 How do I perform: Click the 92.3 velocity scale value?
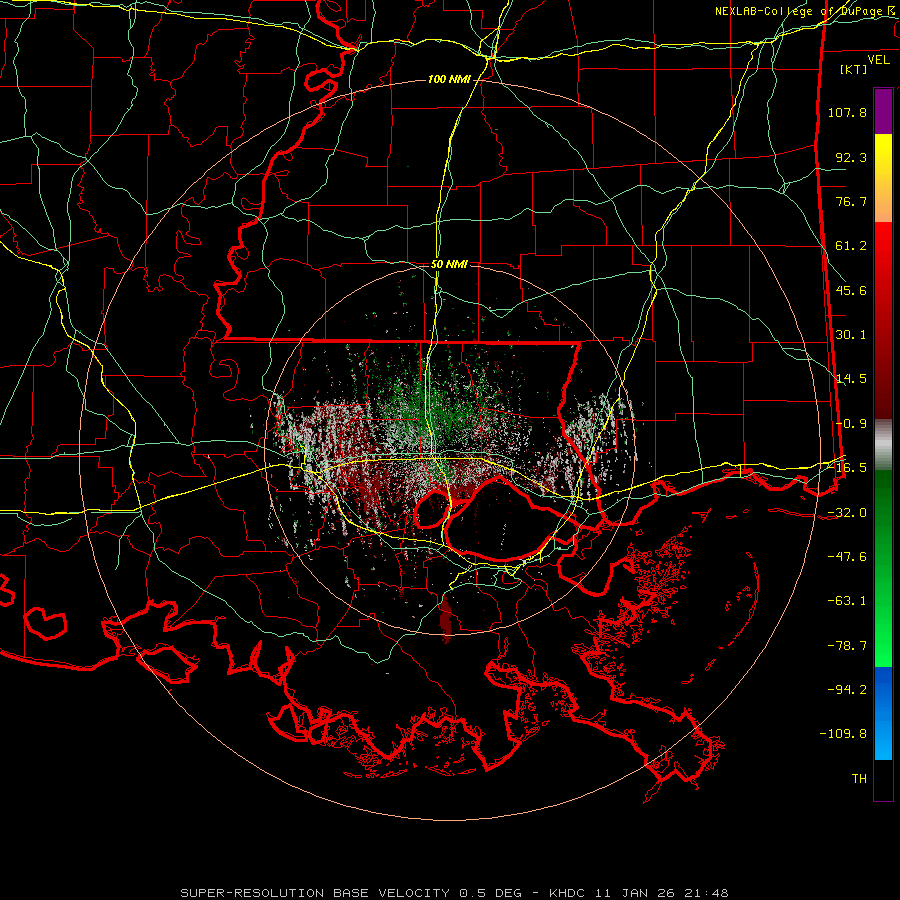click(851, 157)
